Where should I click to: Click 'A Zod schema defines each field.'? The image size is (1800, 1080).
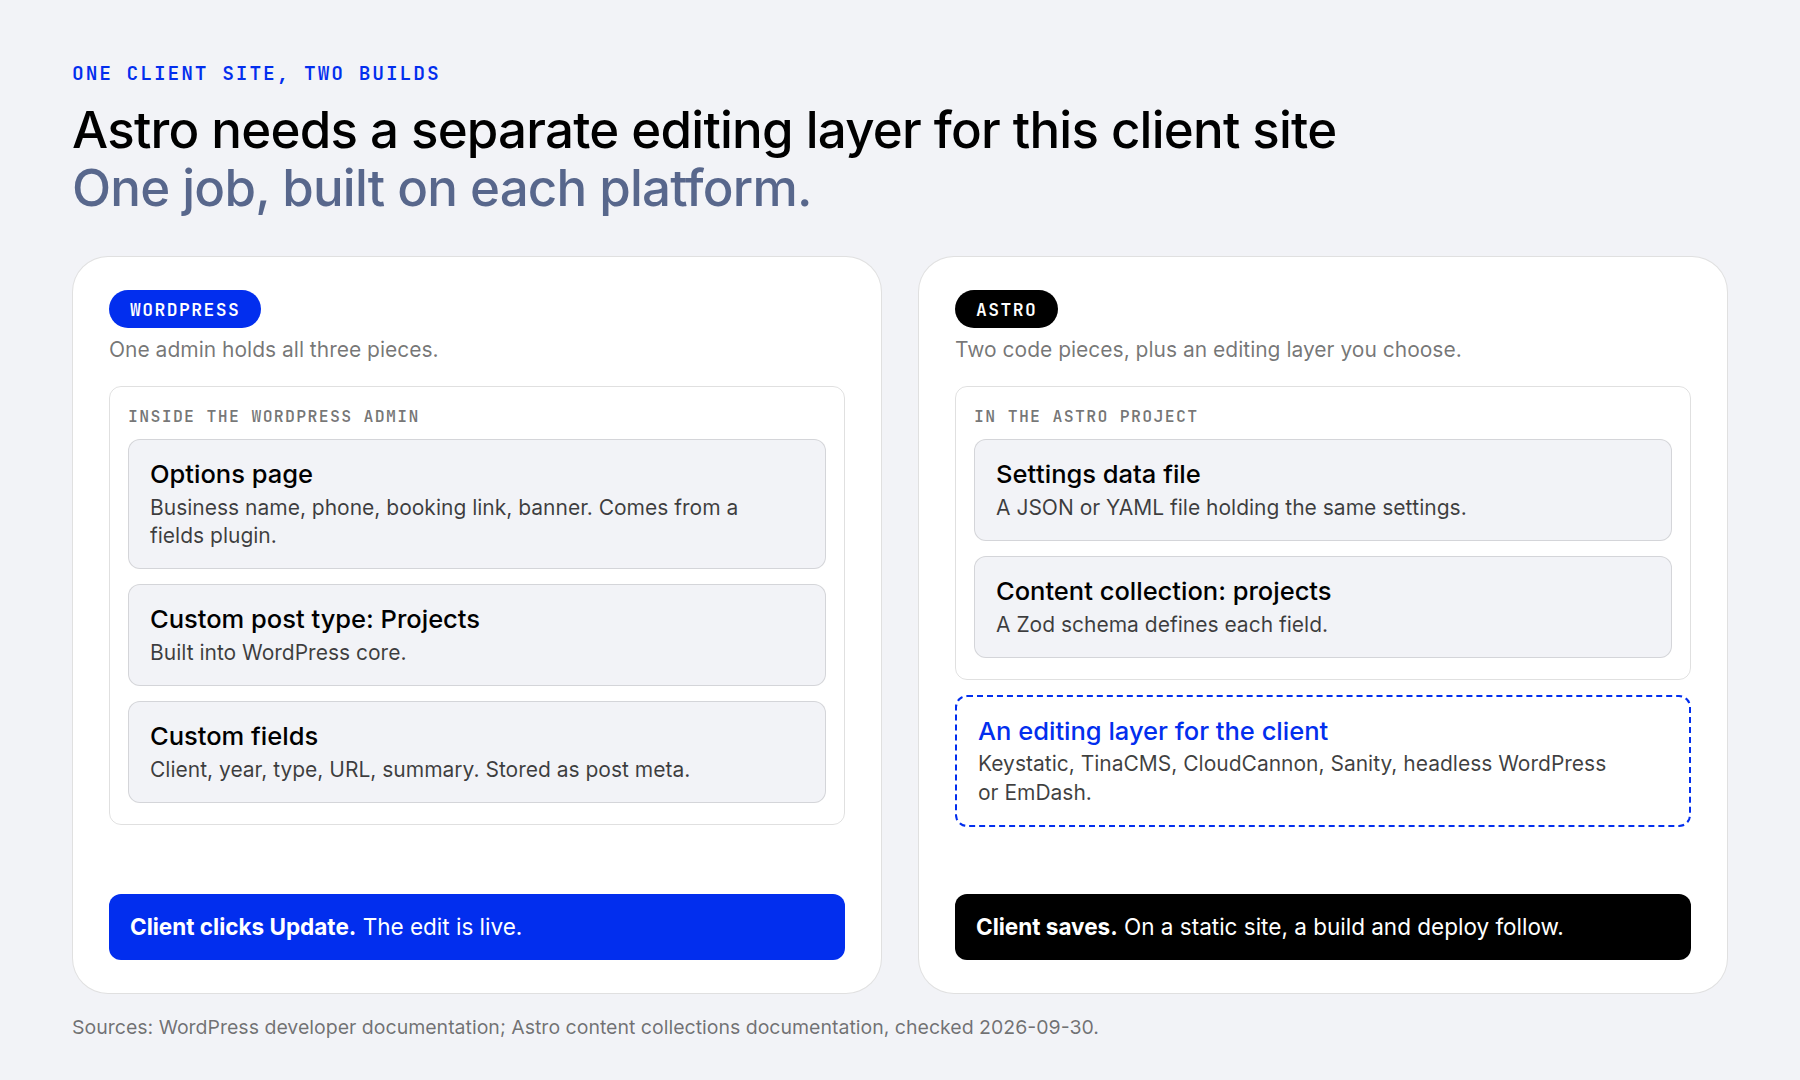point(1162,625)
